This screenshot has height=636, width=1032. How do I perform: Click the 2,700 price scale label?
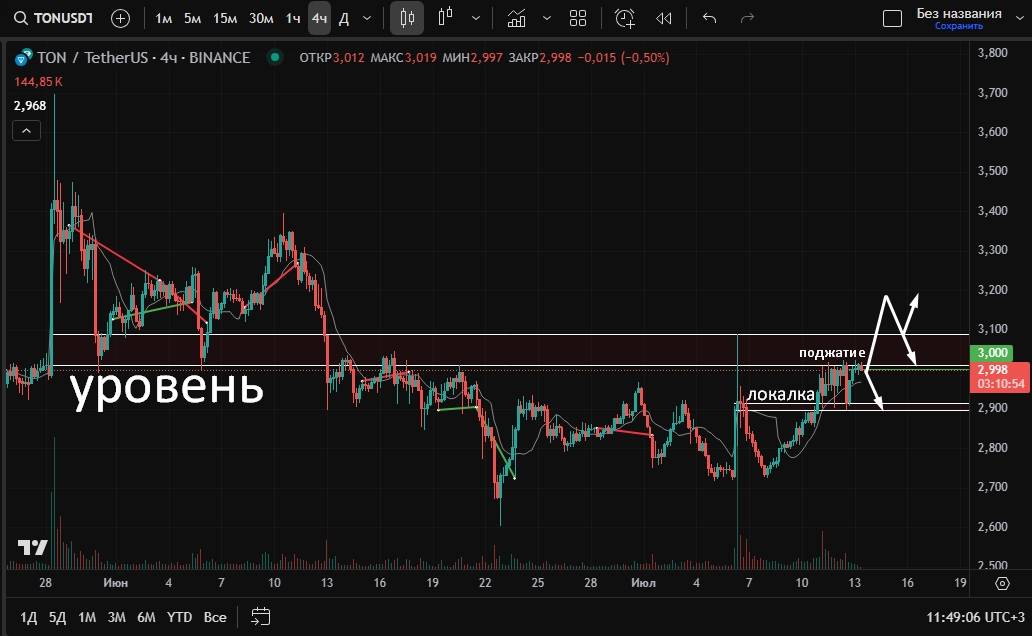click(x=993, y=487)
